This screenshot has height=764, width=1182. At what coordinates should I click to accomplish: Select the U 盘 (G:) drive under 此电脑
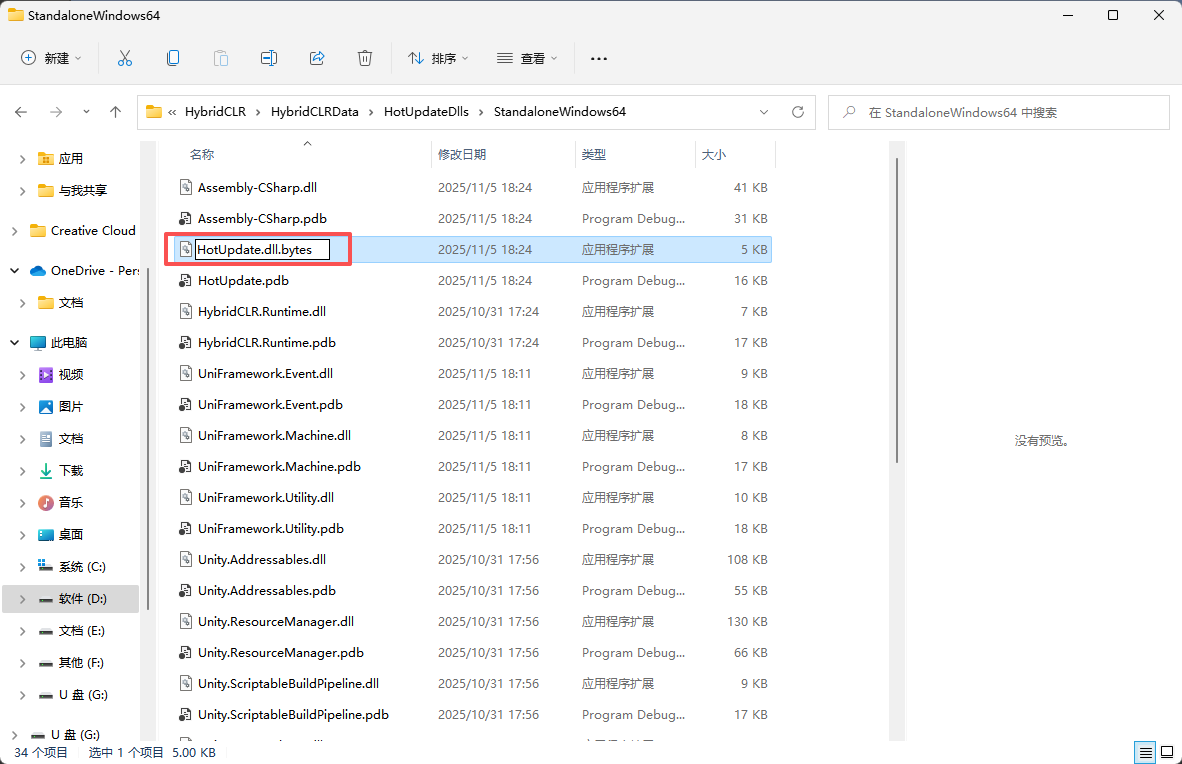point(83,695)
